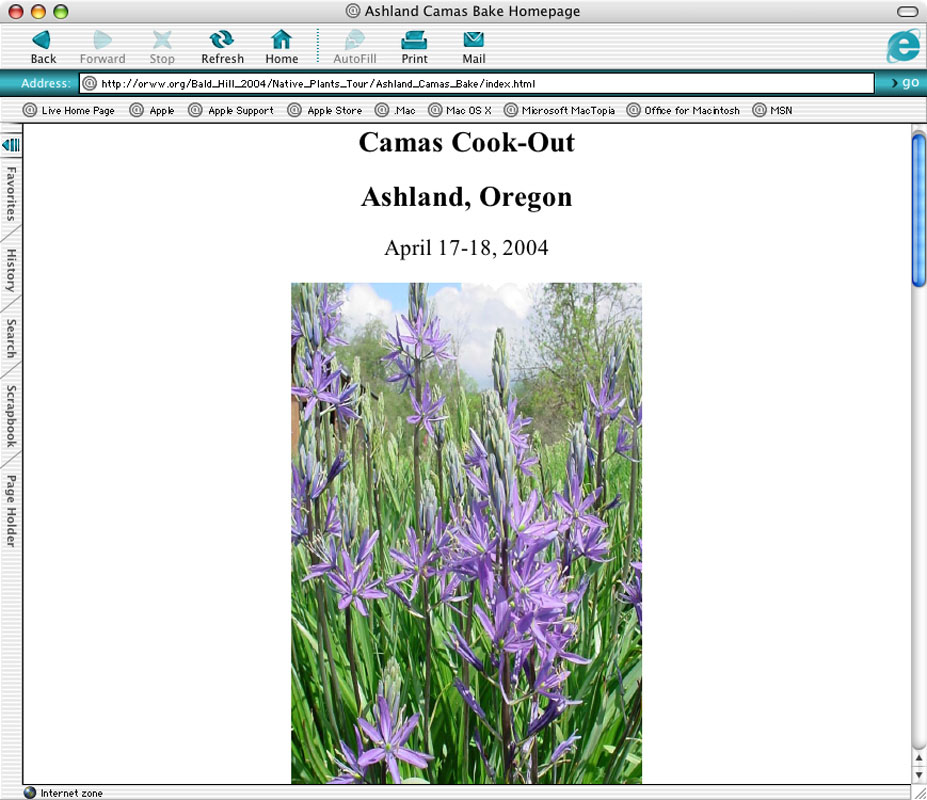Collapse the Explorer bar toggle arrow
The height and width of the screenshot is (800, 927).
pos(11,145)
